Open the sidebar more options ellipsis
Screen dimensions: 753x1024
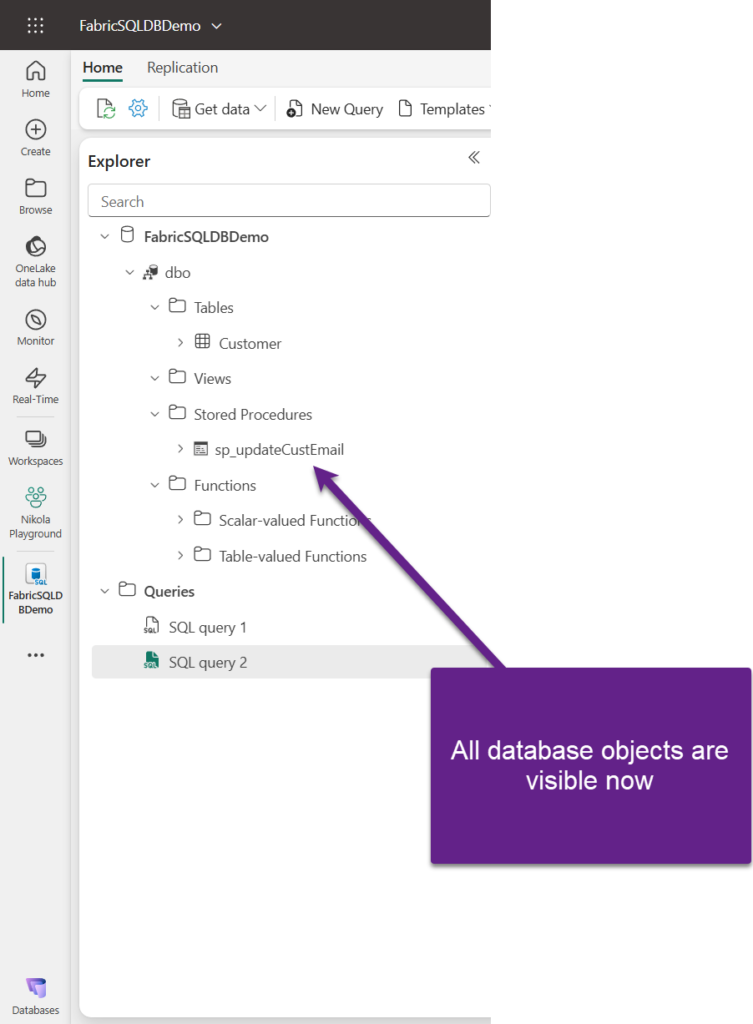pyautogui.click(x=35, y=654)
